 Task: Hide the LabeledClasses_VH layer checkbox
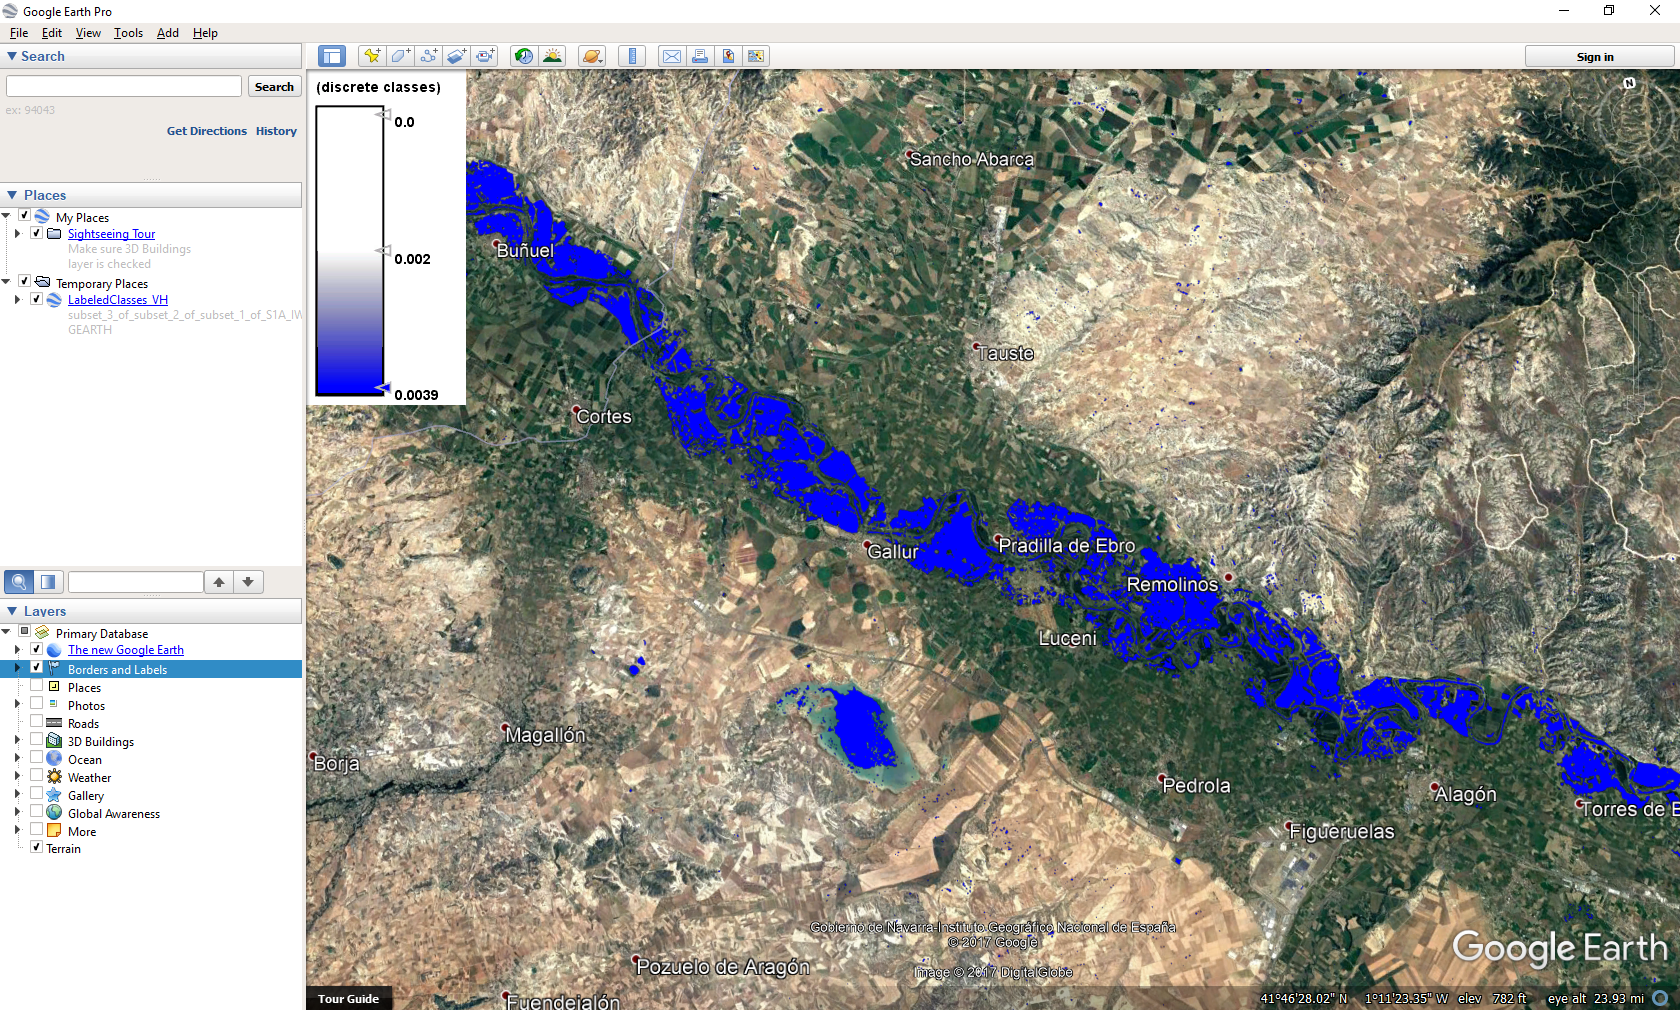[x=36, y=299]
